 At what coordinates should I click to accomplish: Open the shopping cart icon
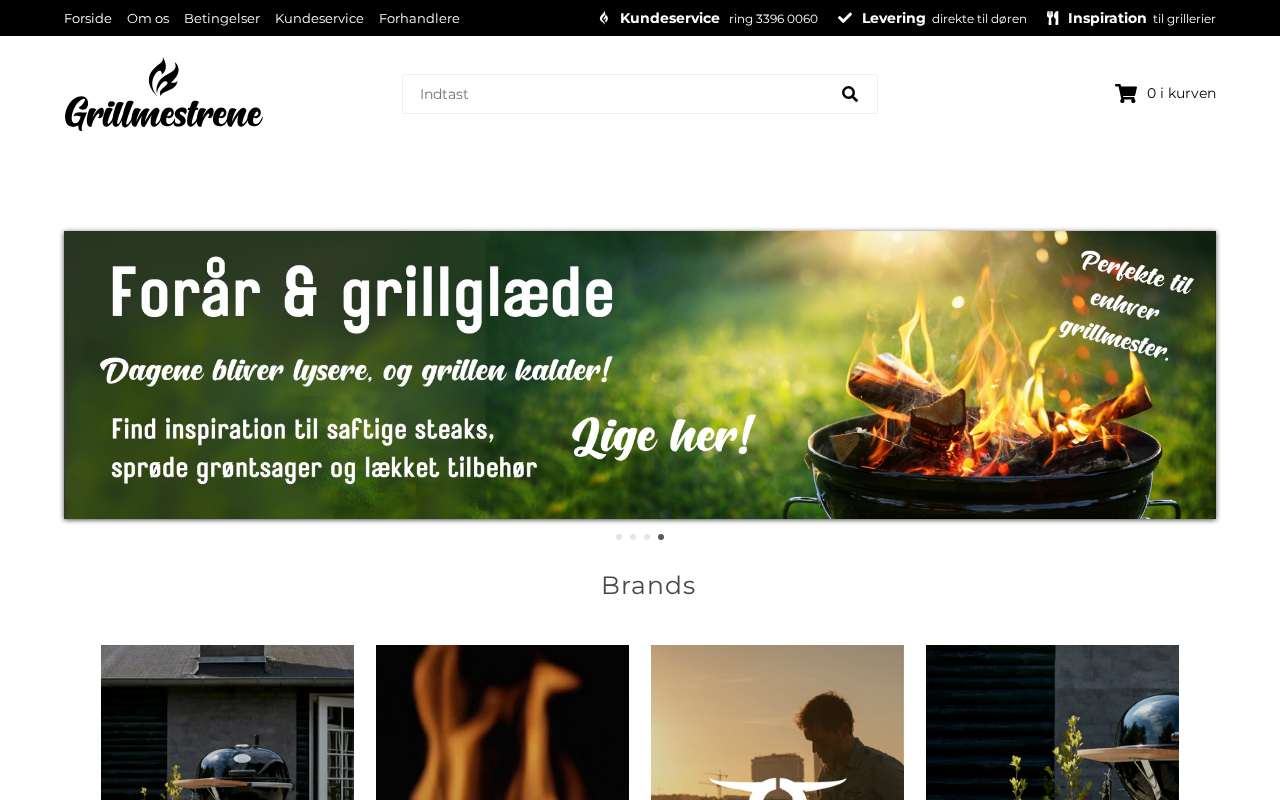(1126, 93)
